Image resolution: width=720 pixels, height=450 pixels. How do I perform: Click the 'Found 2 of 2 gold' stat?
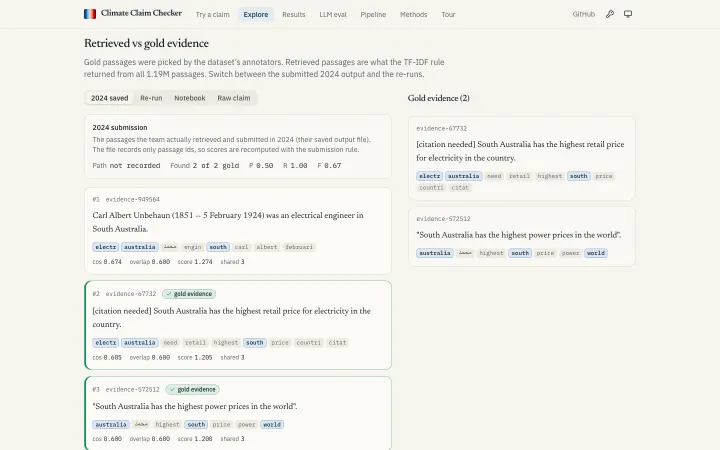click(204, 165)
